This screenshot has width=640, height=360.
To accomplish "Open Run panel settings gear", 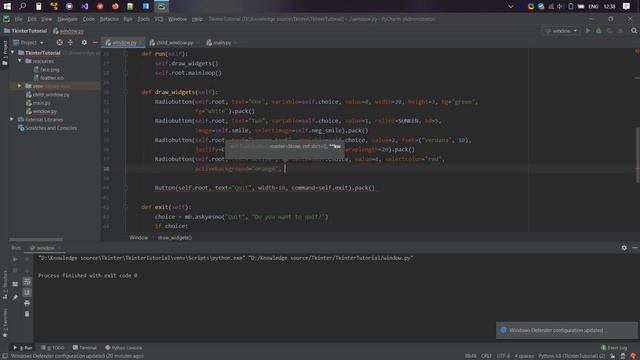I will coord(624,248).
